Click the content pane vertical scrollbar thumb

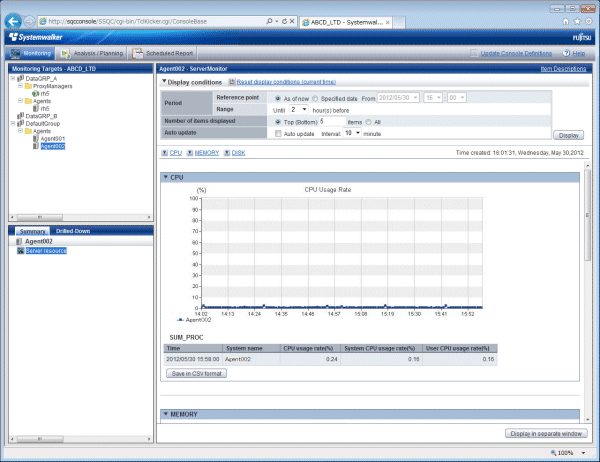(x=587, y=215)
